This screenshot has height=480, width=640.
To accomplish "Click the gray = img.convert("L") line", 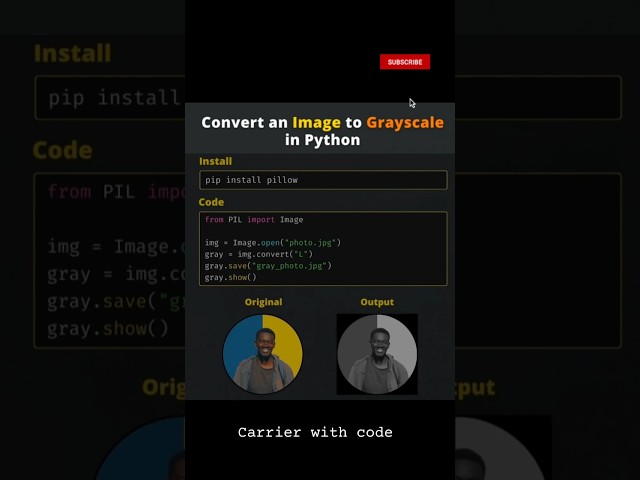I will coord(258,254).
